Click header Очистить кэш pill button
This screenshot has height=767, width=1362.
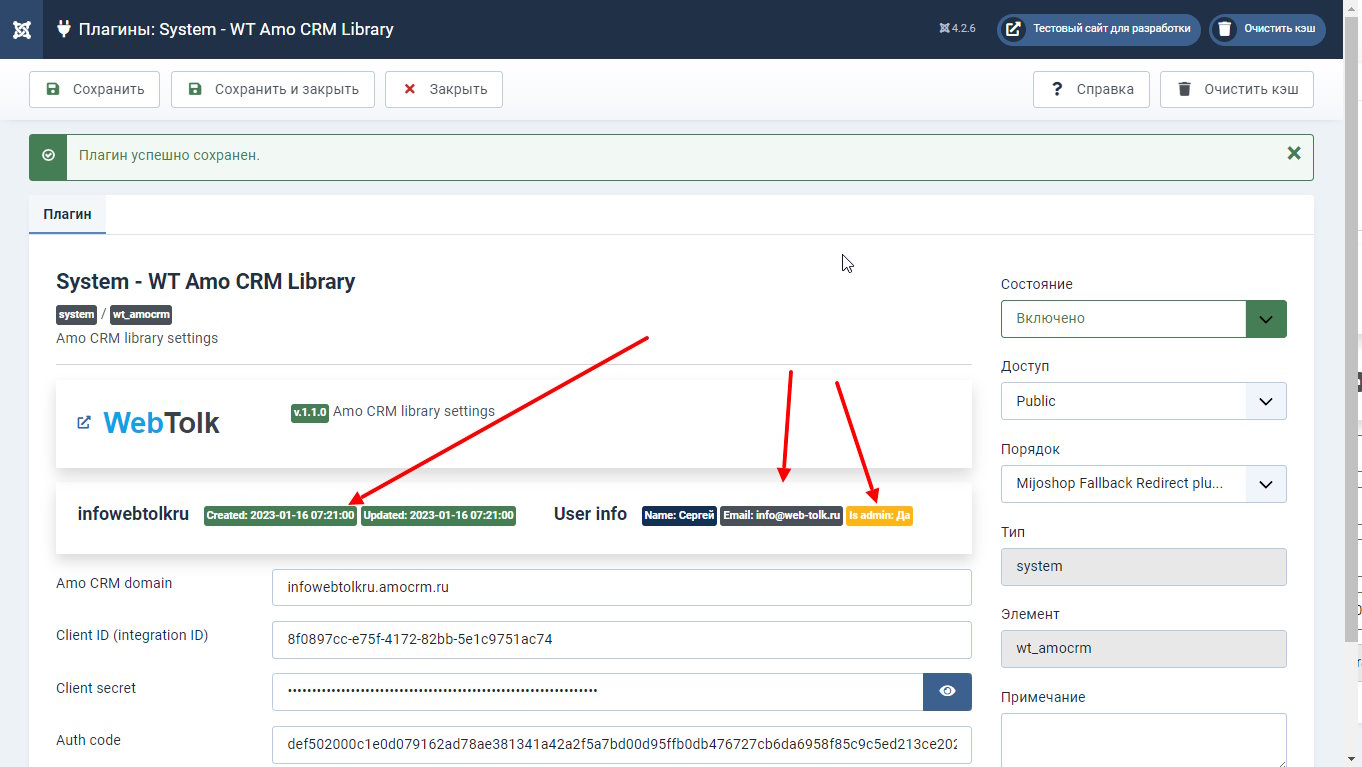[1267, 29]
